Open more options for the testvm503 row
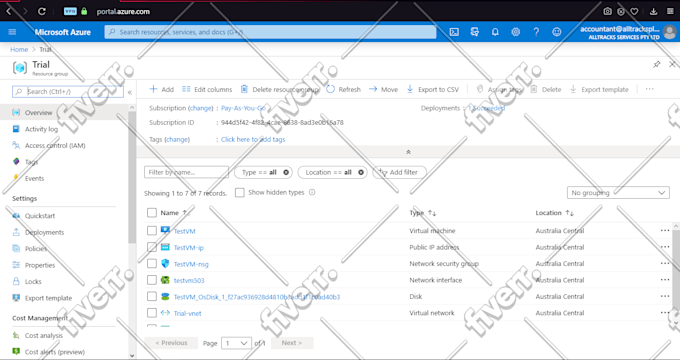Viewport: 680px width, 360px height. coord(664,280)
